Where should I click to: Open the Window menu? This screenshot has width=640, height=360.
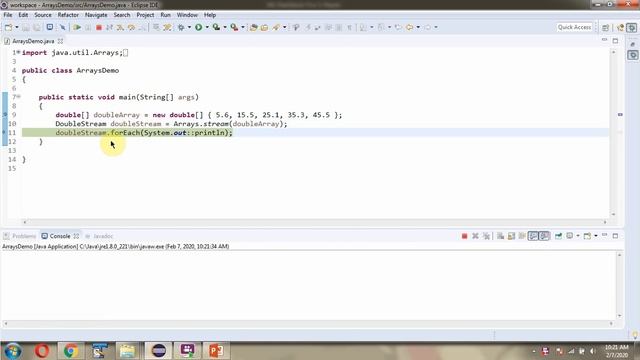pos(187,15)
